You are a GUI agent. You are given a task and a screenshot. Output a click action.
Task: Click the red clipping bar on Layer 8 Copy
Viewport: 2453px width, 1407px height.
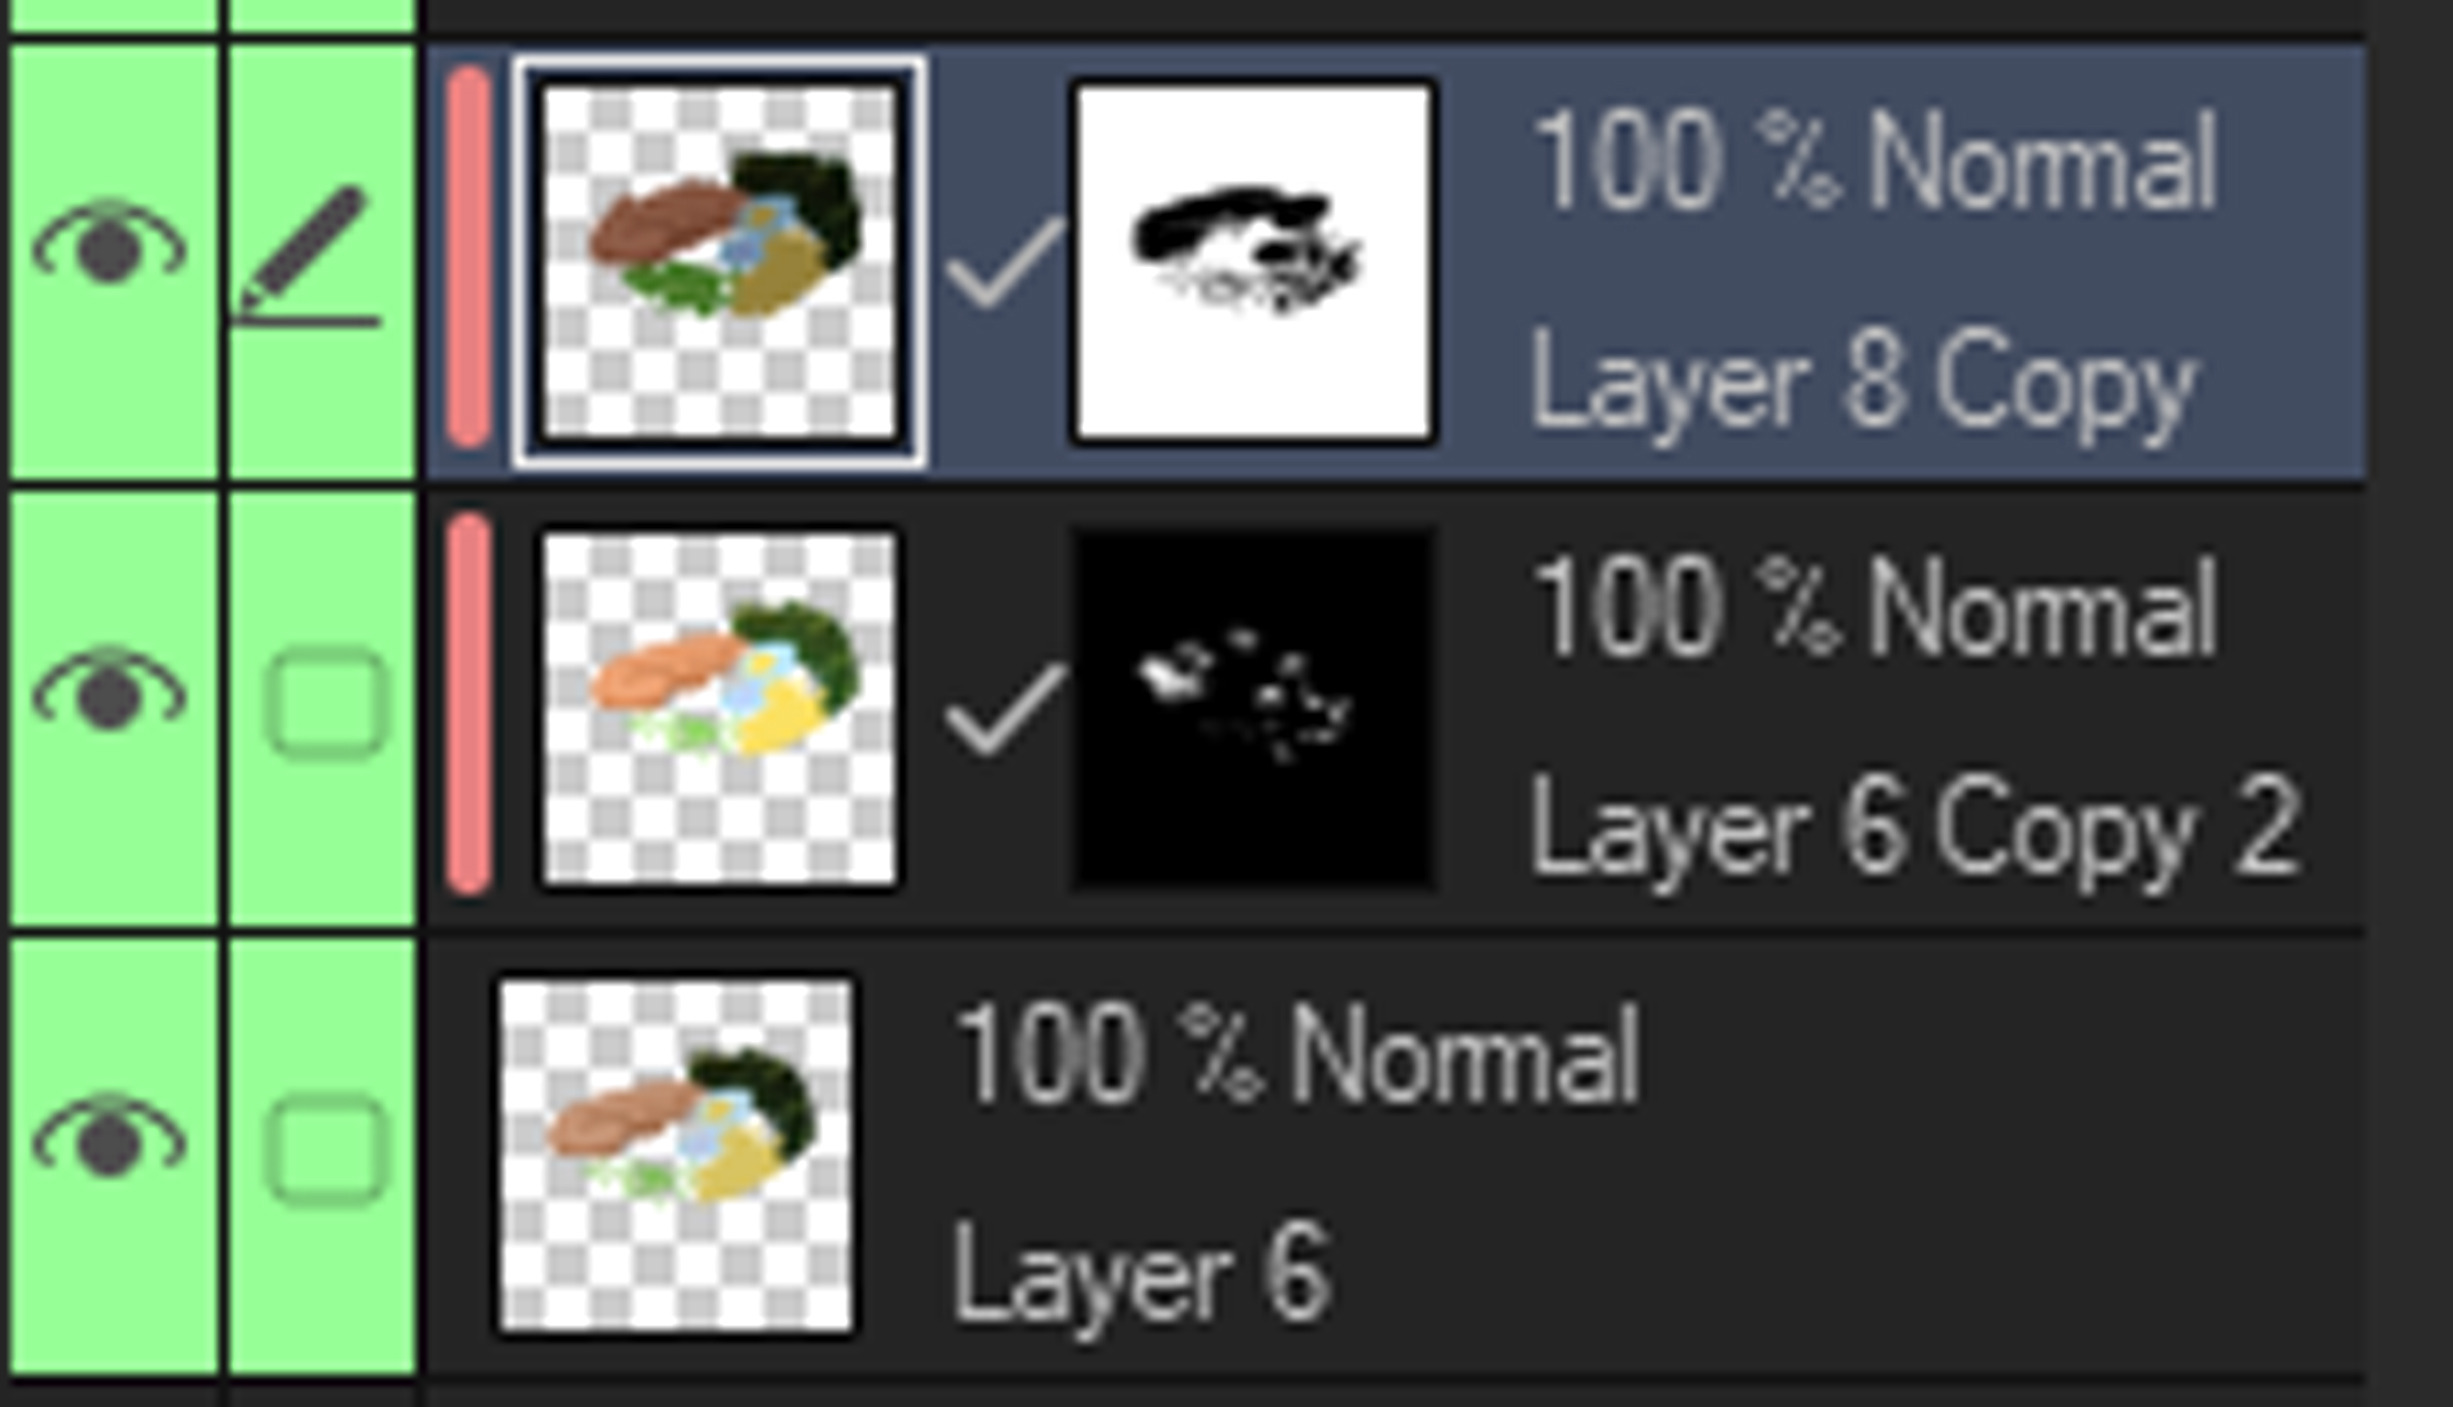point(469,256)
